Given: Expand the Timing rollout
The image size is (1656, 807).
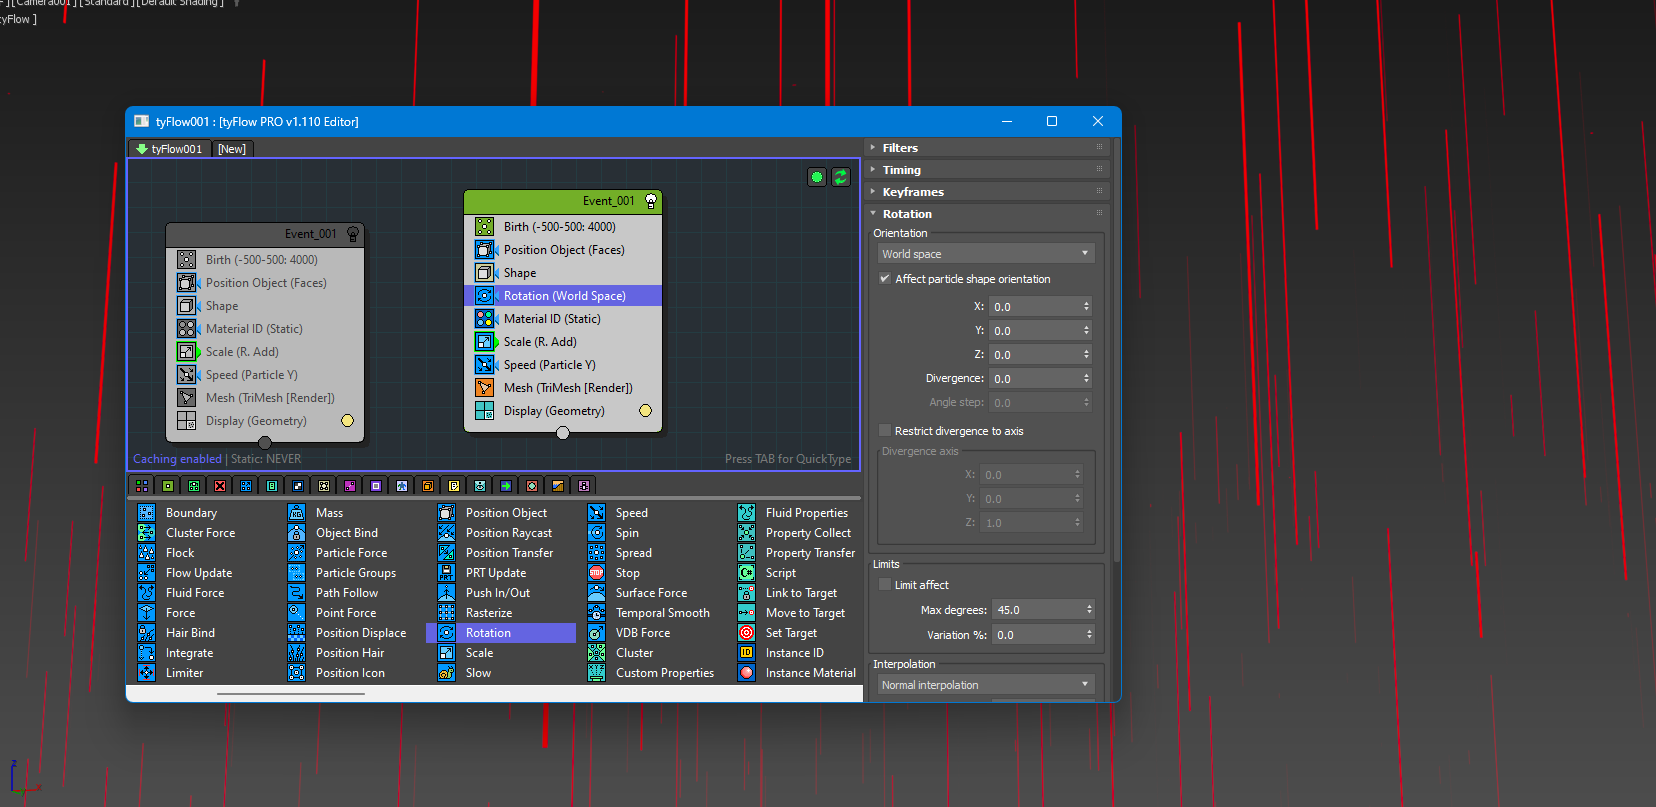Looking at the screenshot, I should [x=986, y=170].
